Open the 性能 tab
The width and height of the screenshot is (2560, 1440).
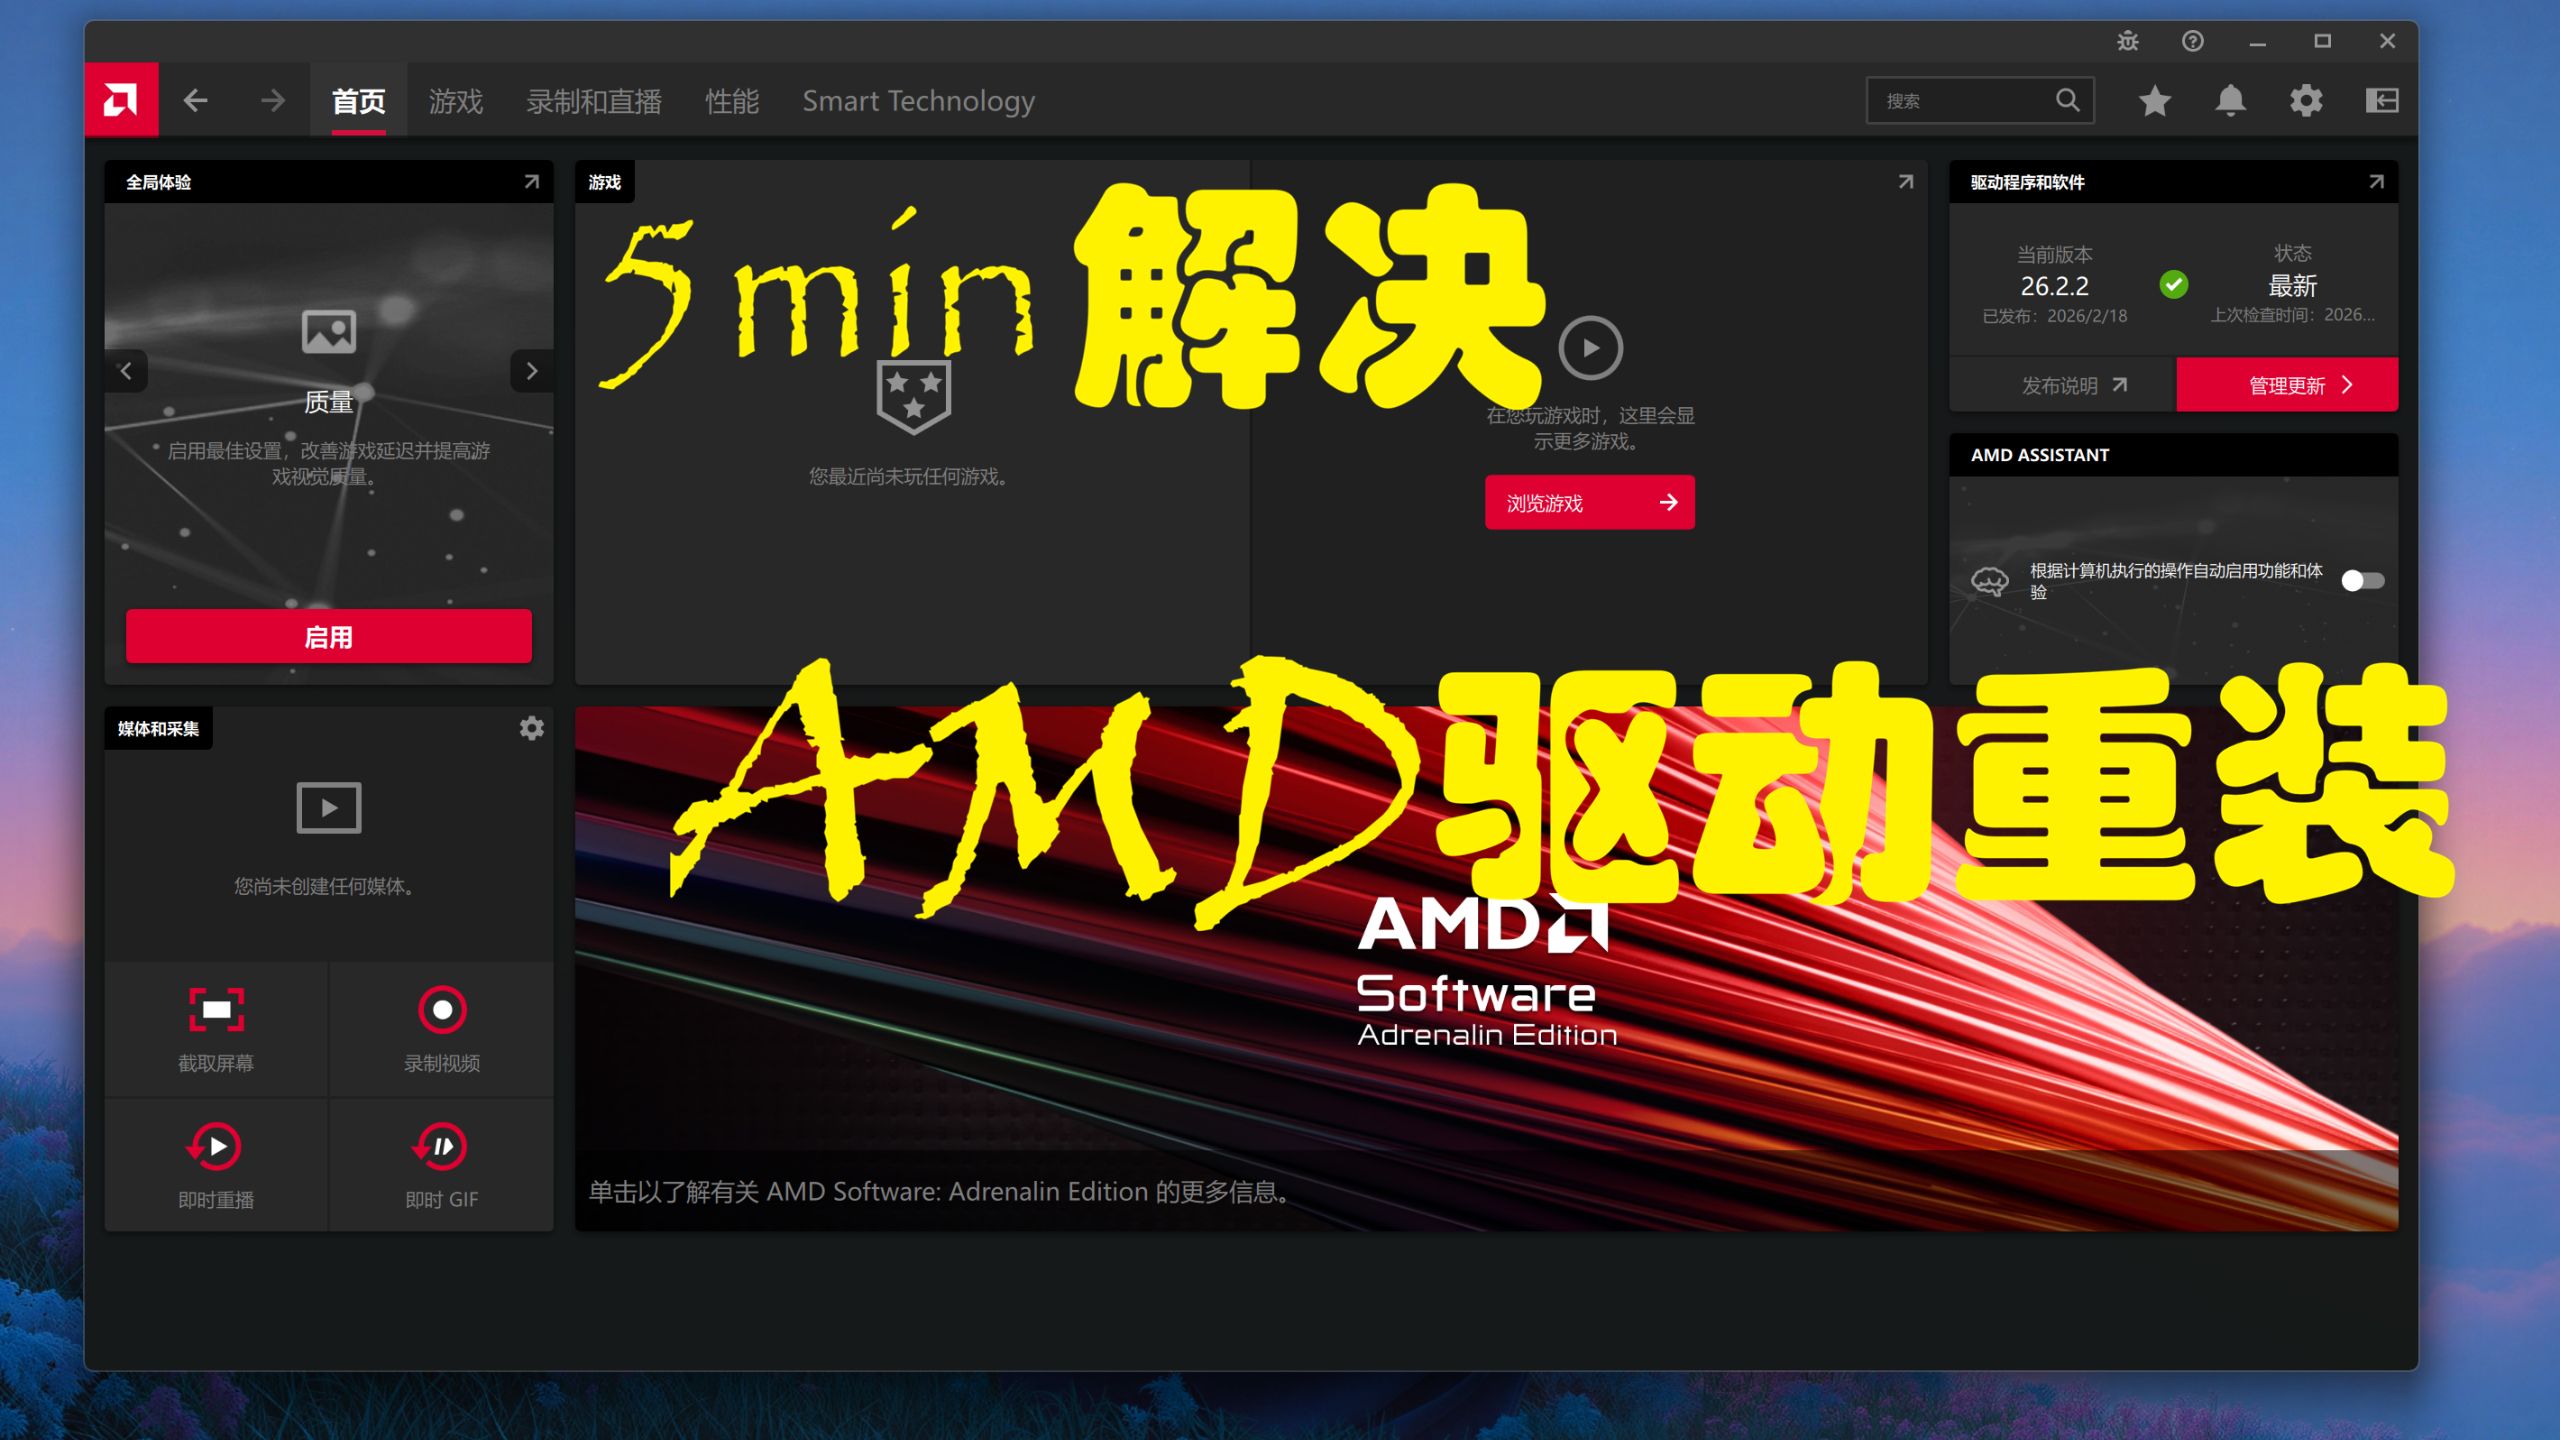(732, 100)
